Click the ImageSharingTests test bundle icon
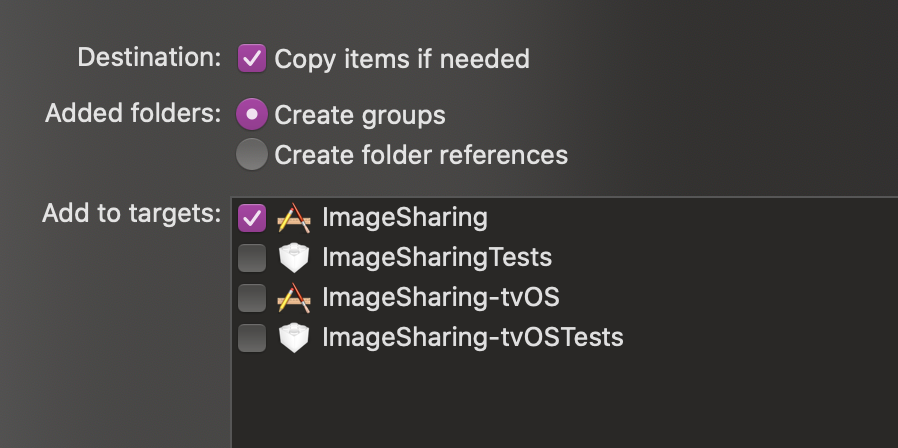Image resolution: width=898 pixels, height=448 pixels. coord(294,258)
